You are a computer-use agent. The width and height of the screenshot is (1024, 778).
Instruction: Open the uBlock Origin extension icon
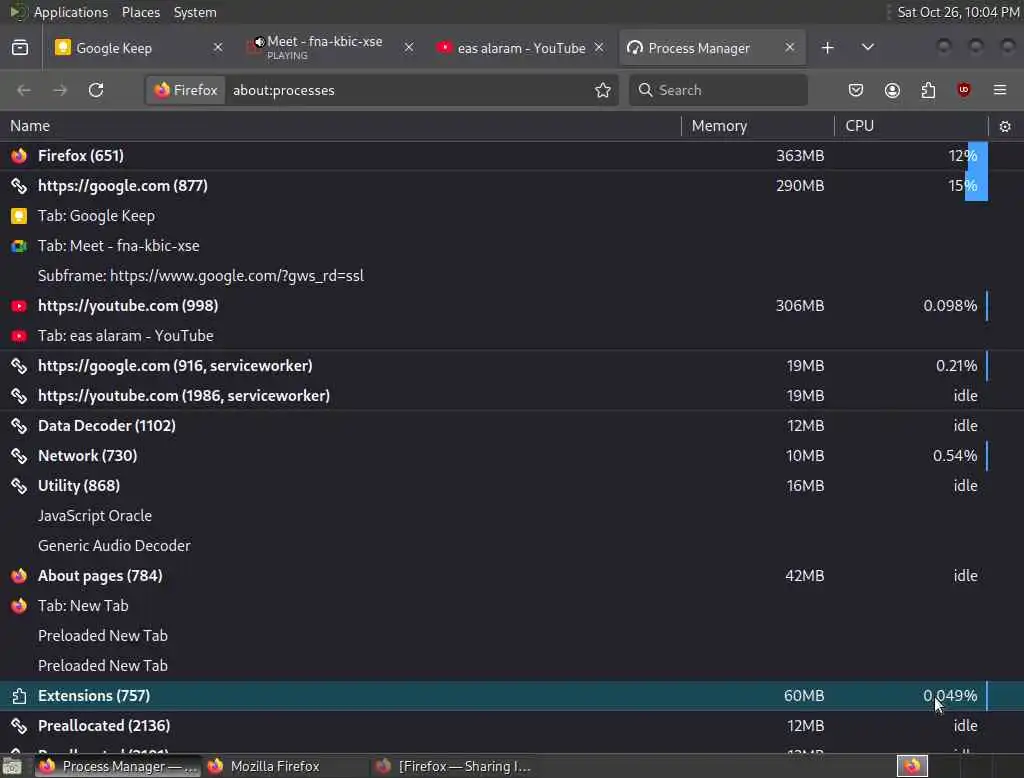coord(964,90)
